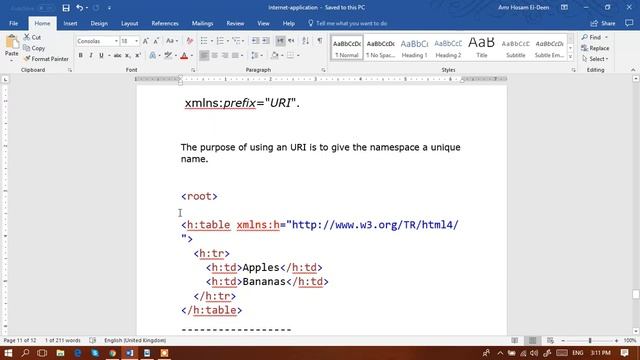Apply the No Spacing style
640x360 pixels.
[x=380, y=48]
